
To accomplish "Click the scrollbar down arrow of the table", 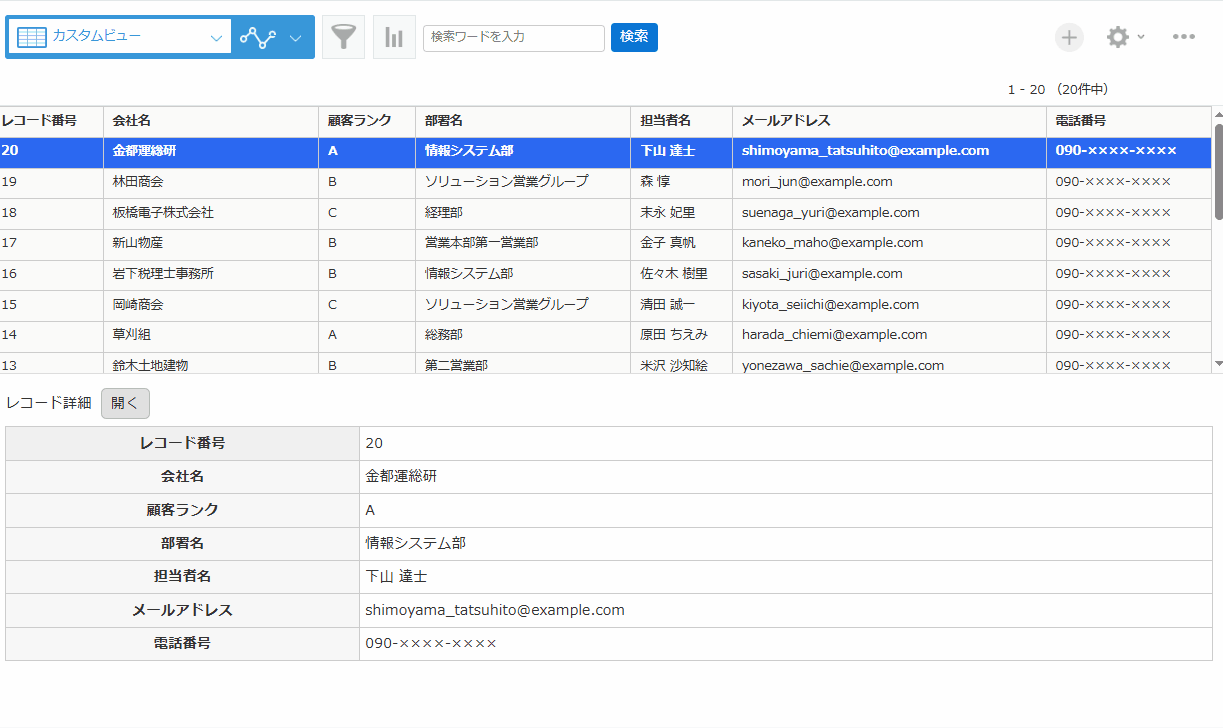I will point(1218,364).
